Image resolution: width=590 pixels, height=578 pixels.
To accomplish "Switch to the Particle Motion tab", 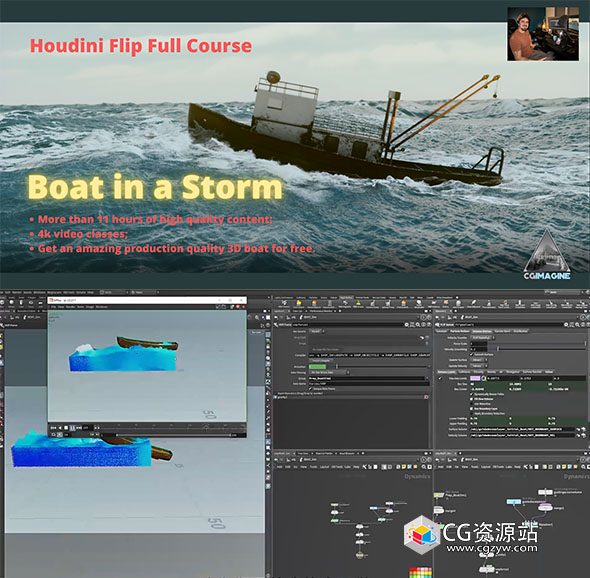I will click(460, 331).
